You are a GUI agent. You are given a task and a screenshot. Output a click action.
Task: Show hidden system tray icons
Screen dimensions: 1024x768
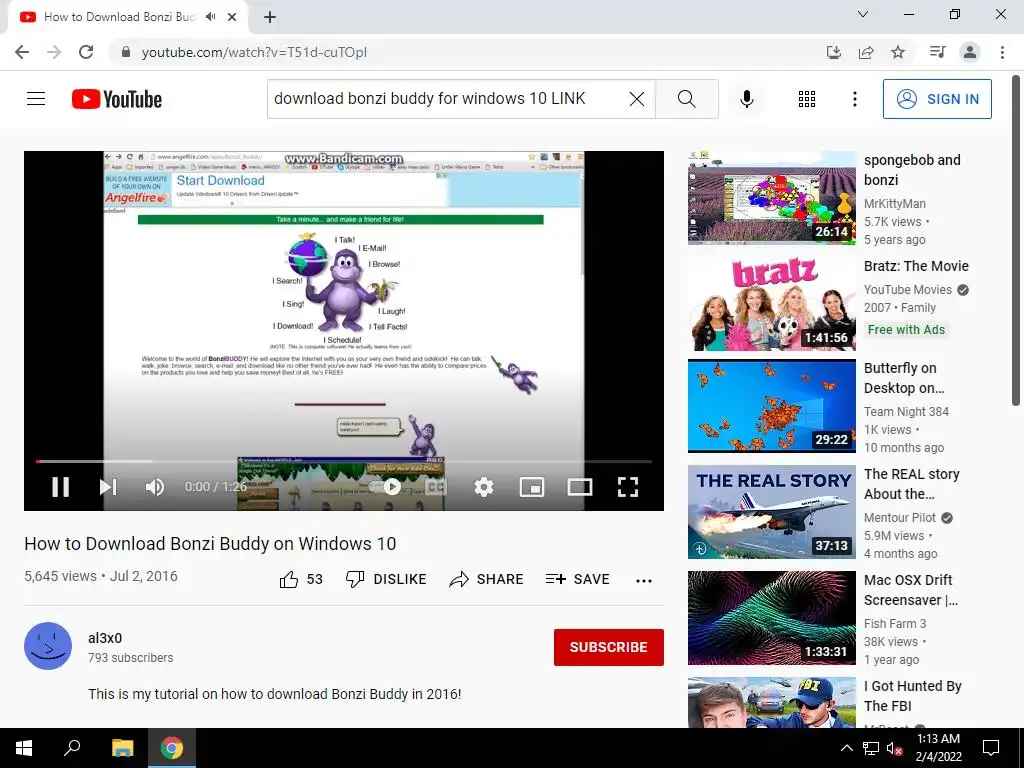[x=846, y=748]
